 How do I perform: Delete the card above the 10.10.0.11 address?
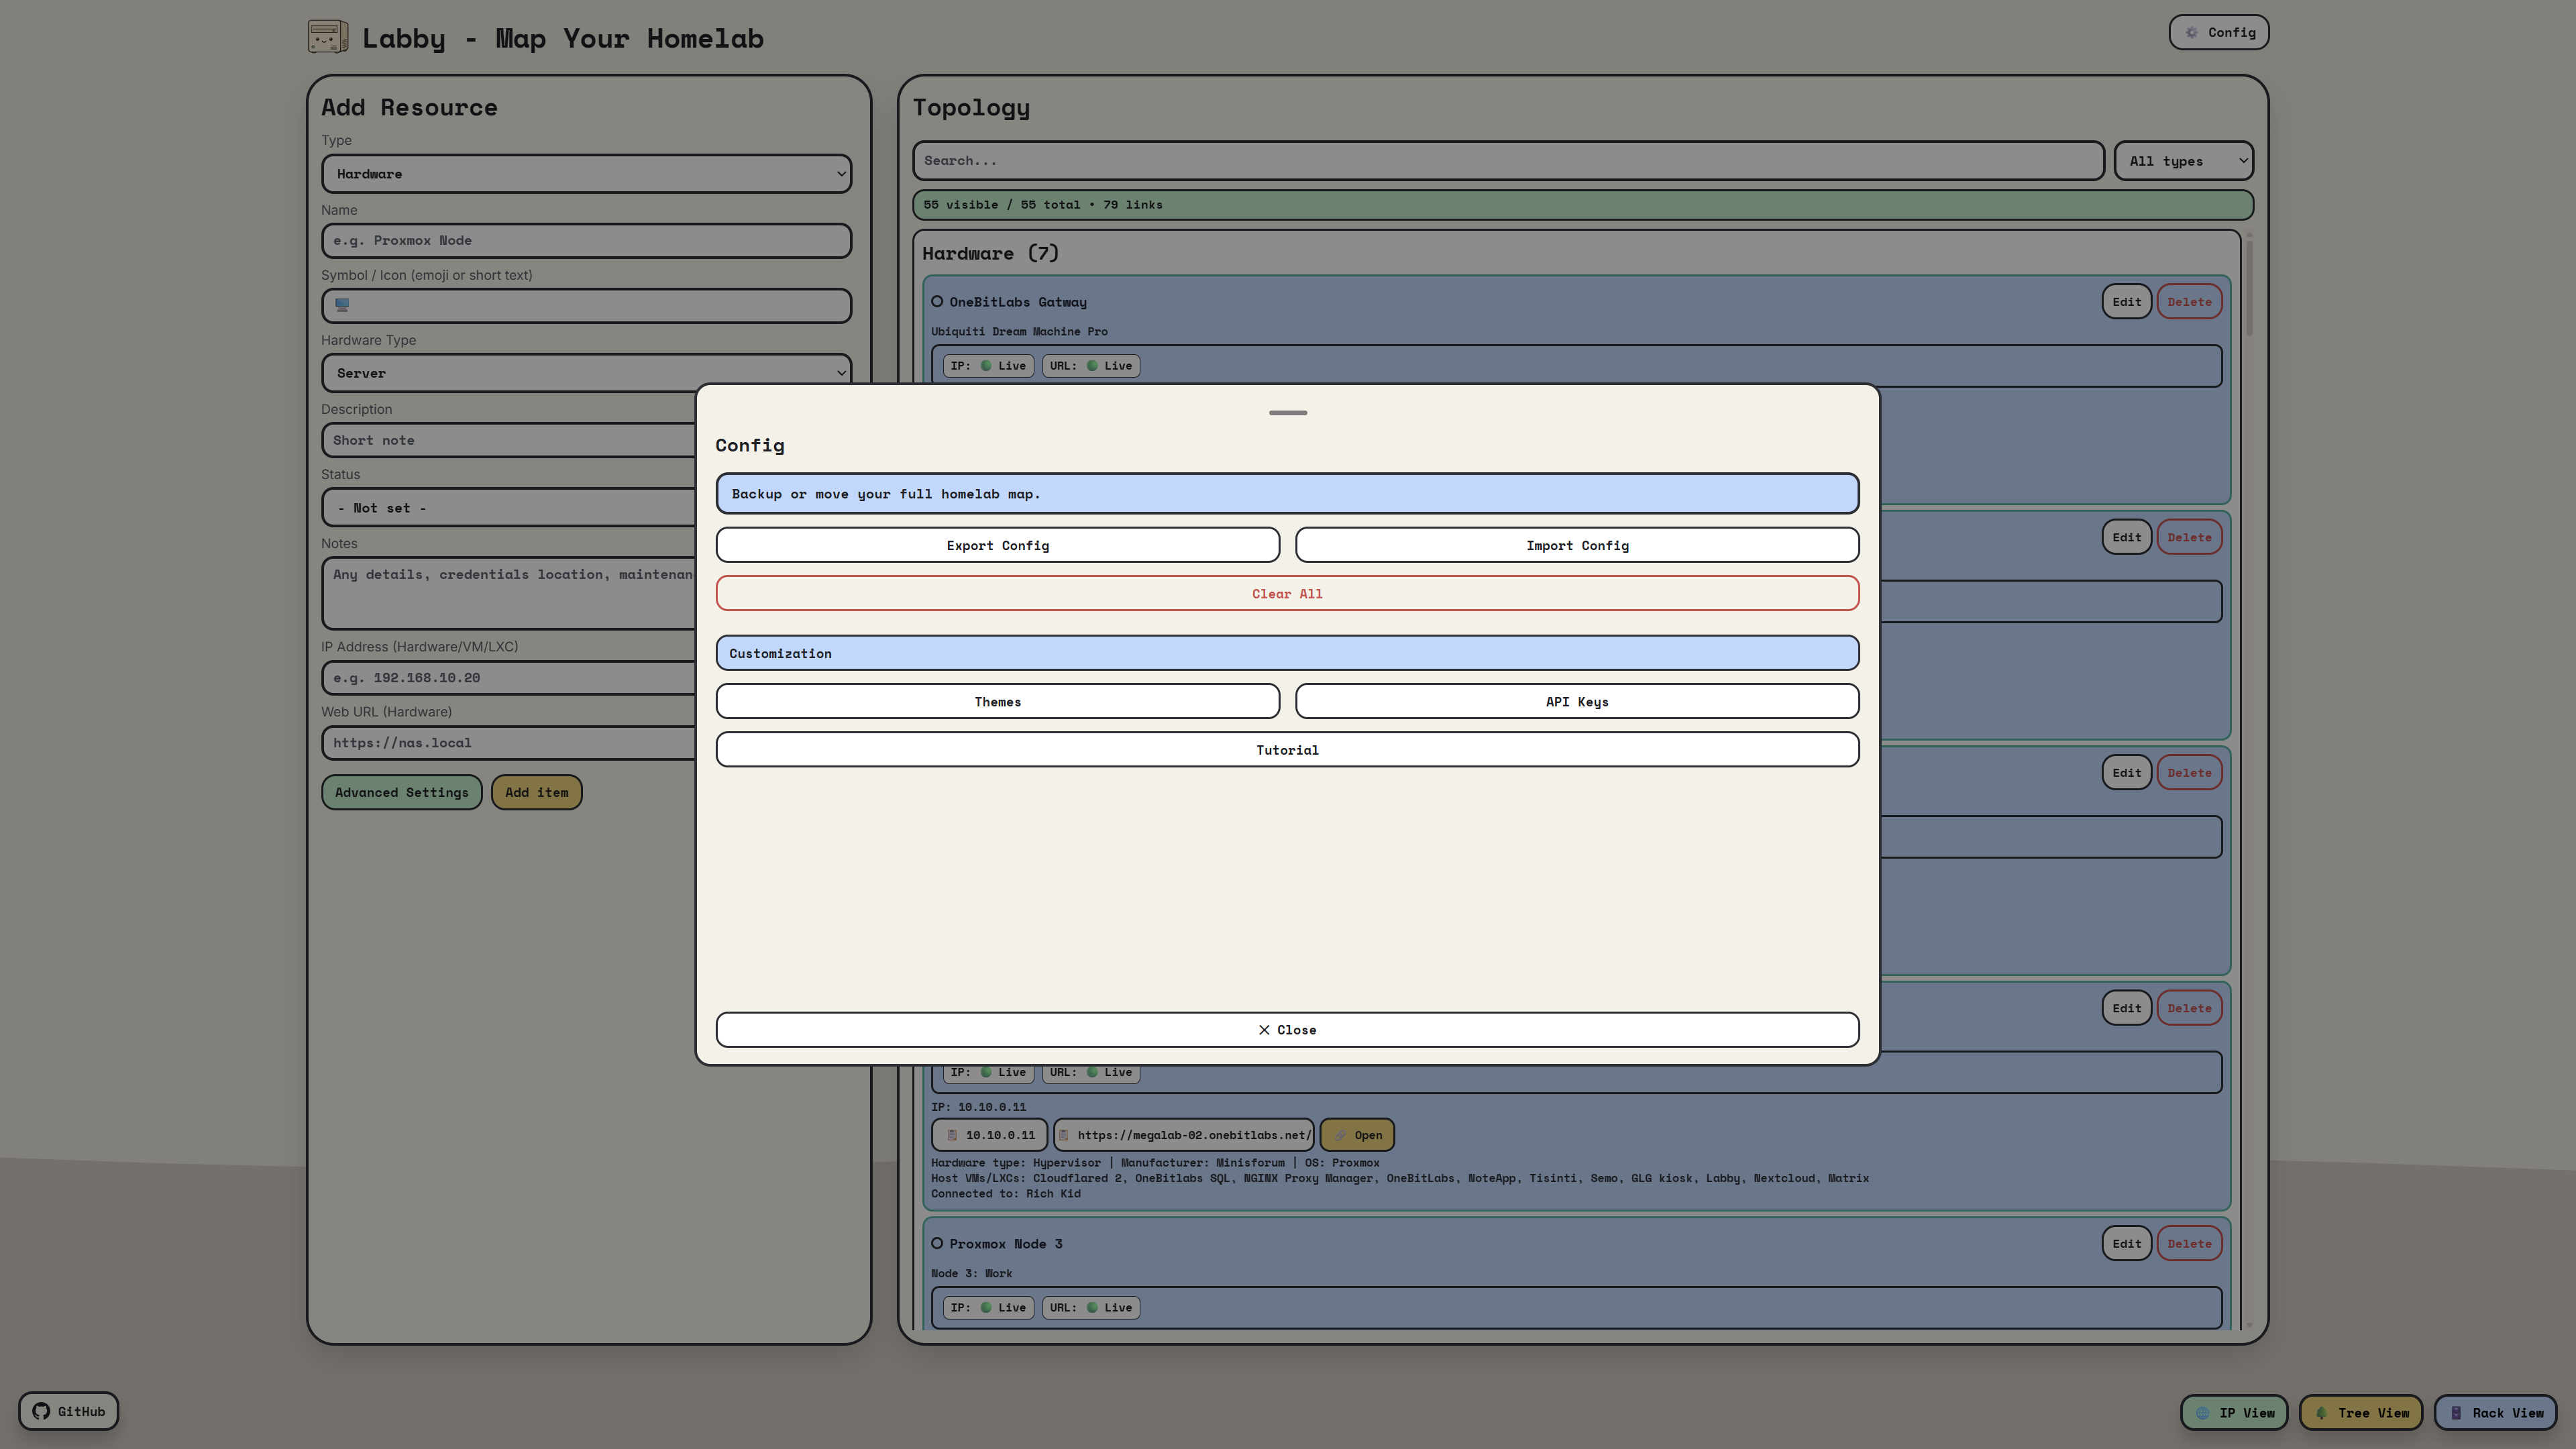(x=2189, y=1008)
